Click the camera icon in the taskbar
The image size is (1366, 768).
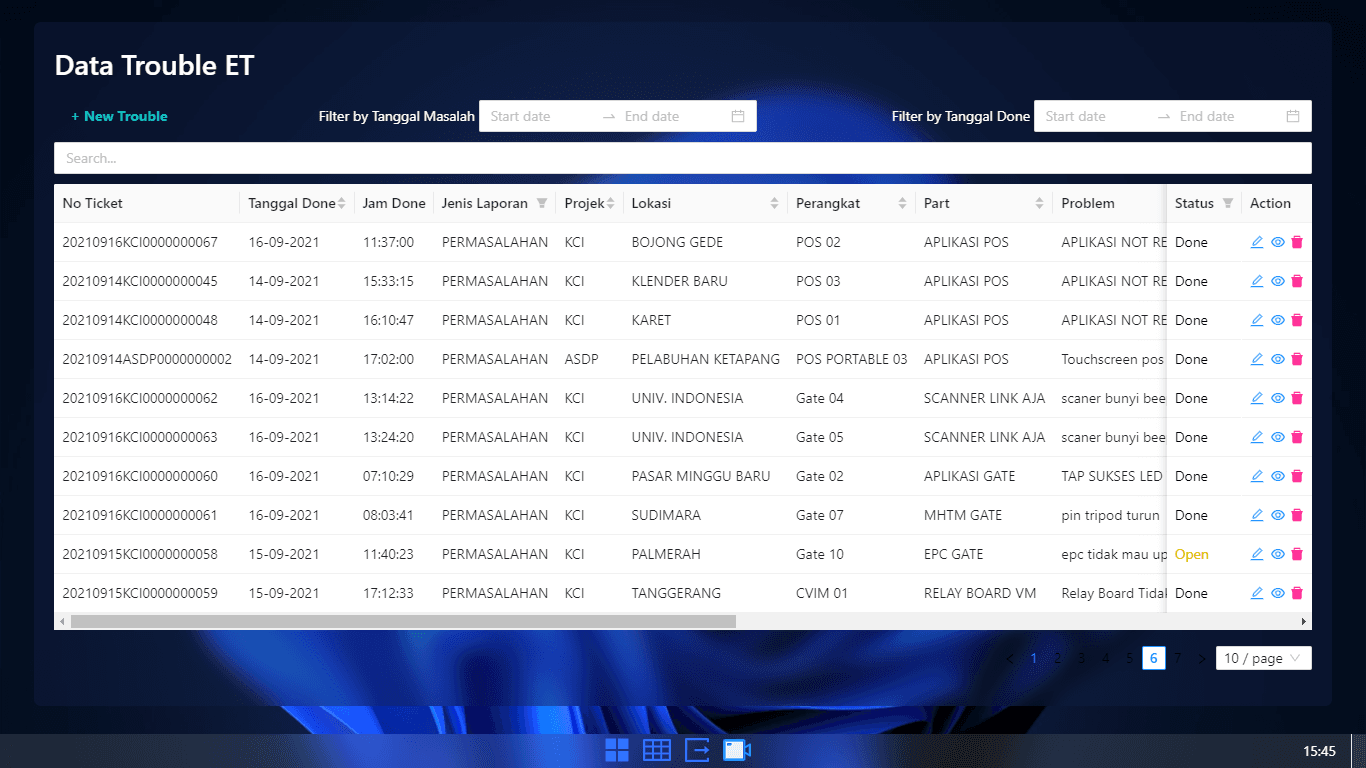[737, 750]
